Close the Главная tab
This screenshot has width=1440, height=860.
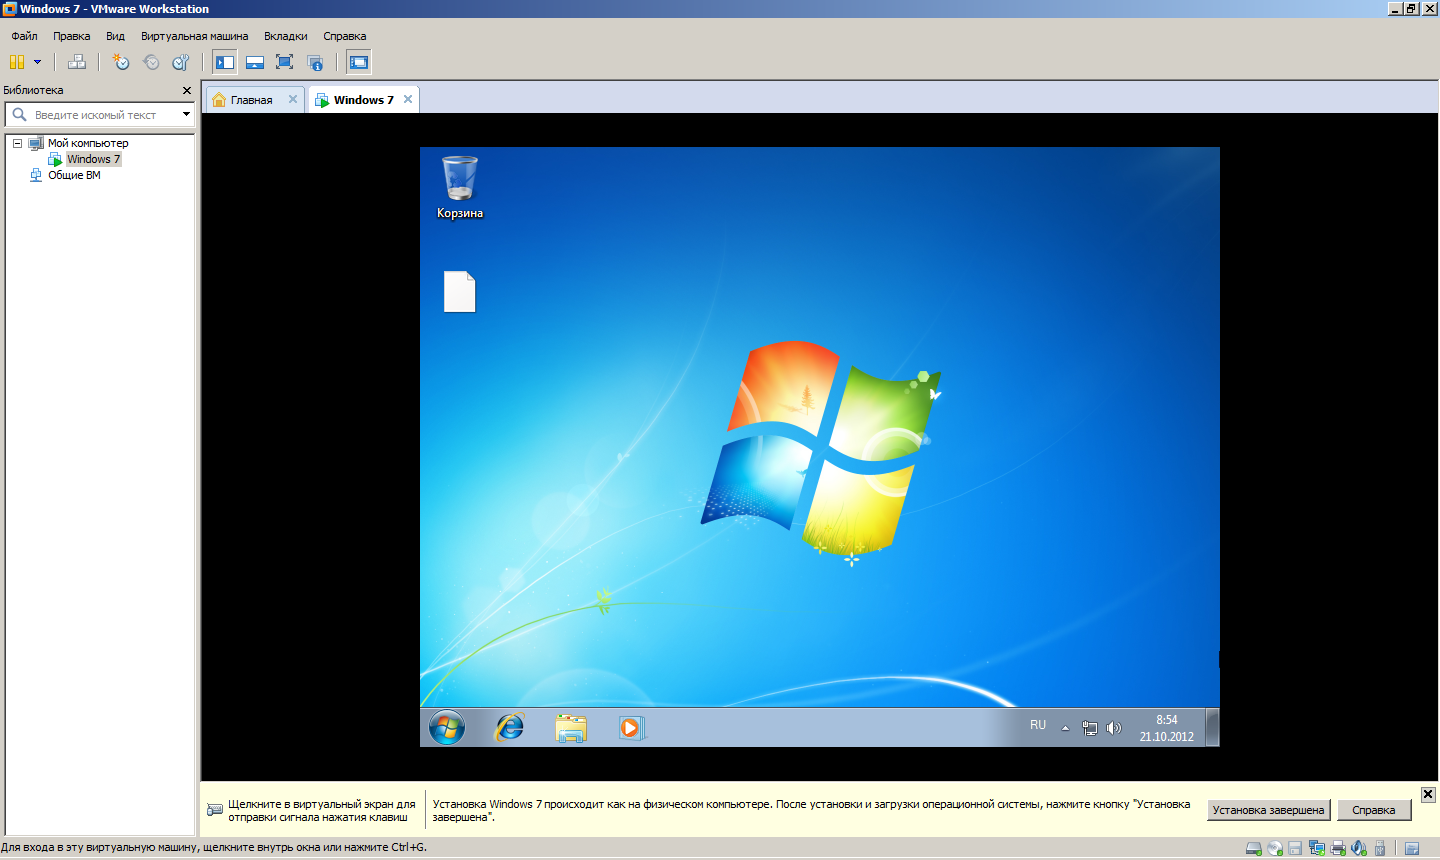pyautogui.click(x=293, y=99)
